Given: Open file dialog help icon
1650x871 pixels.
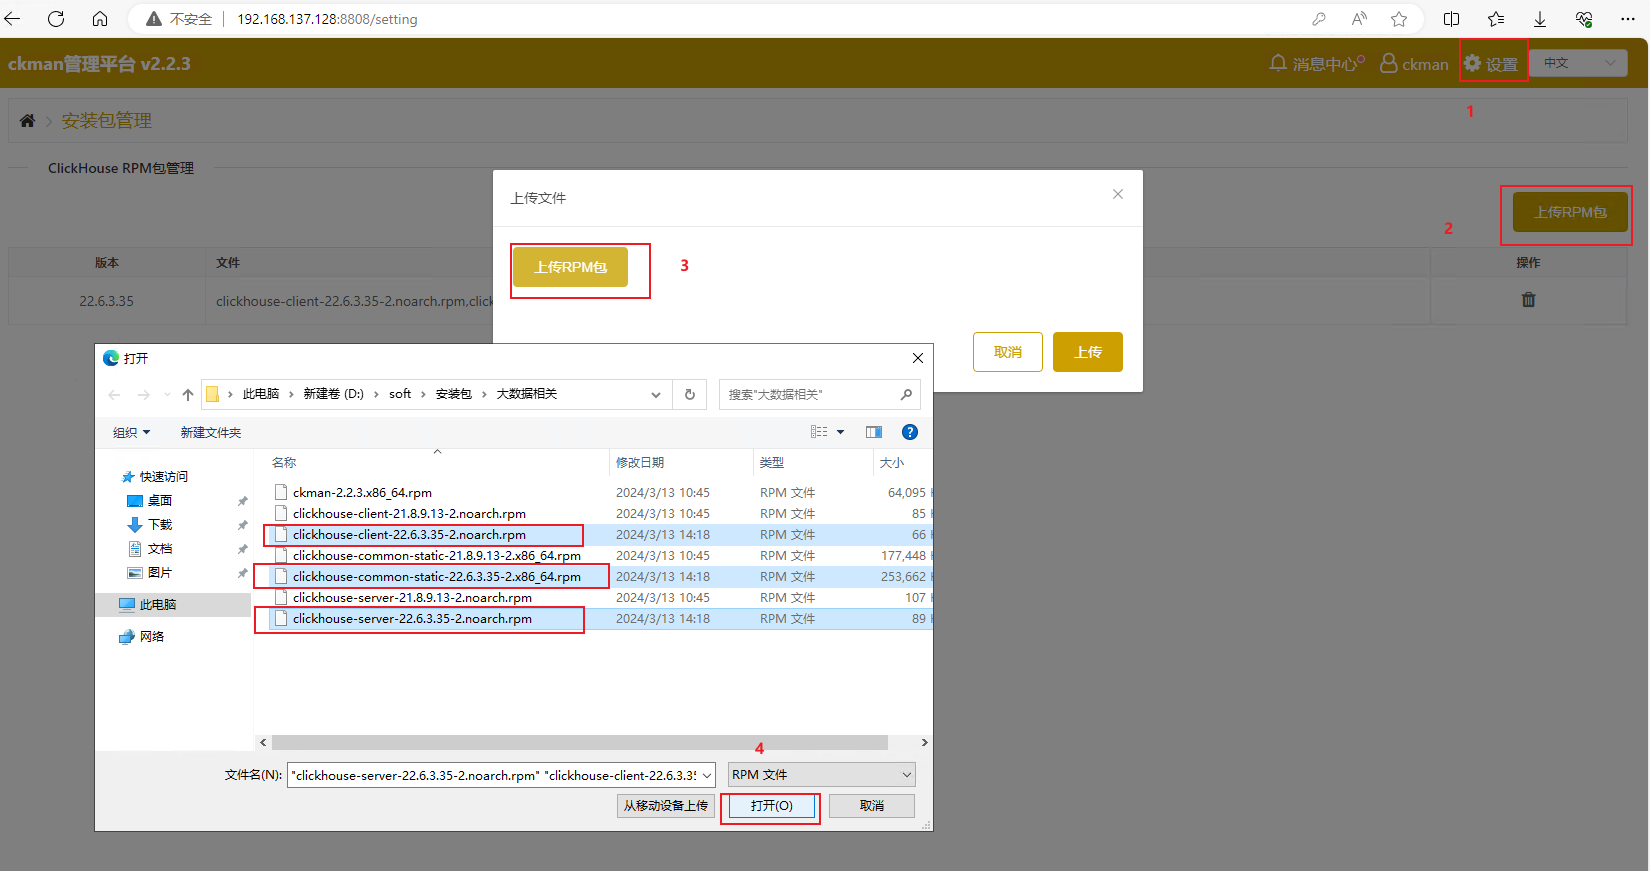Looking at the screenshot, I should tap(910, 432).
